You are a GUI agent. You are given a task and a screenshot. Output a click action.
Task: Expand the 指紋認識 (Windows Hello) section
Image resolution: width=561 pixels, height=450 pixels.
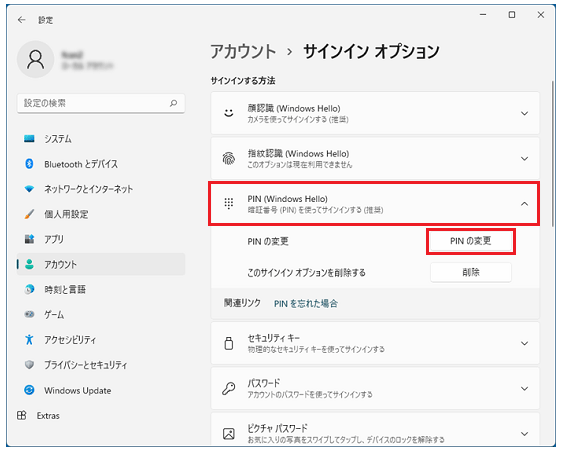375,158
